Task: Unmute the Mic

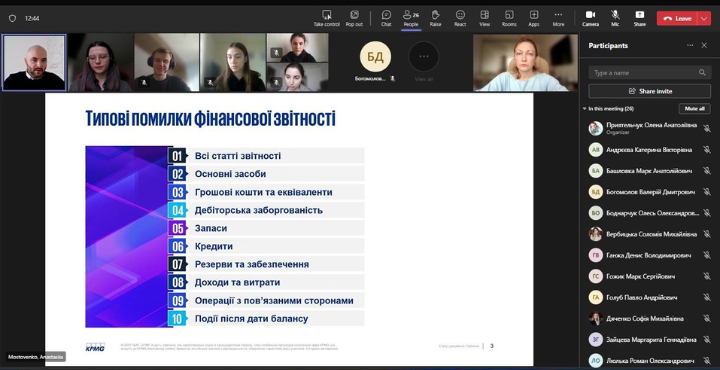Action: (615, 18)
